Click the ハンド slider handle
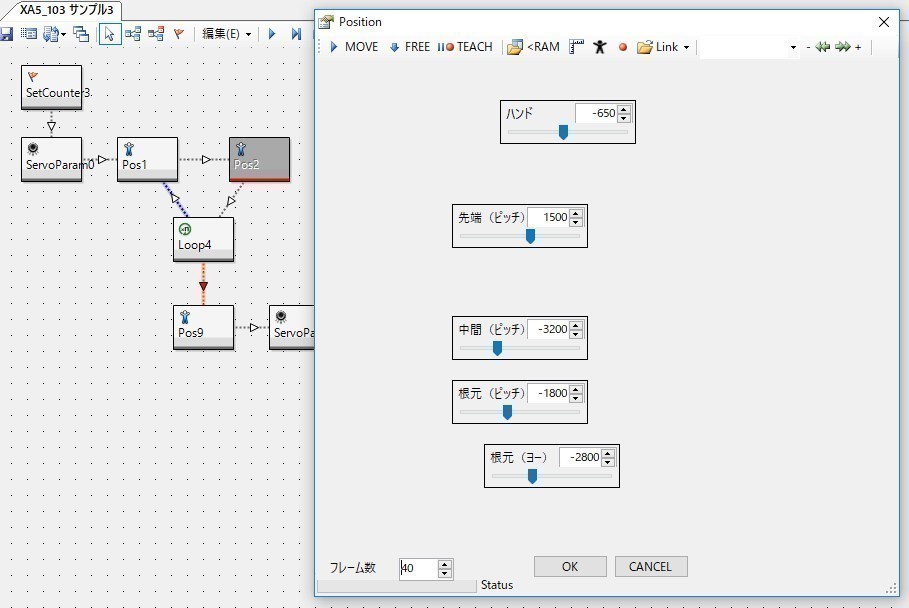Image resolution: width=909 pixels, height=608 pixels. (x=563, y=132)
